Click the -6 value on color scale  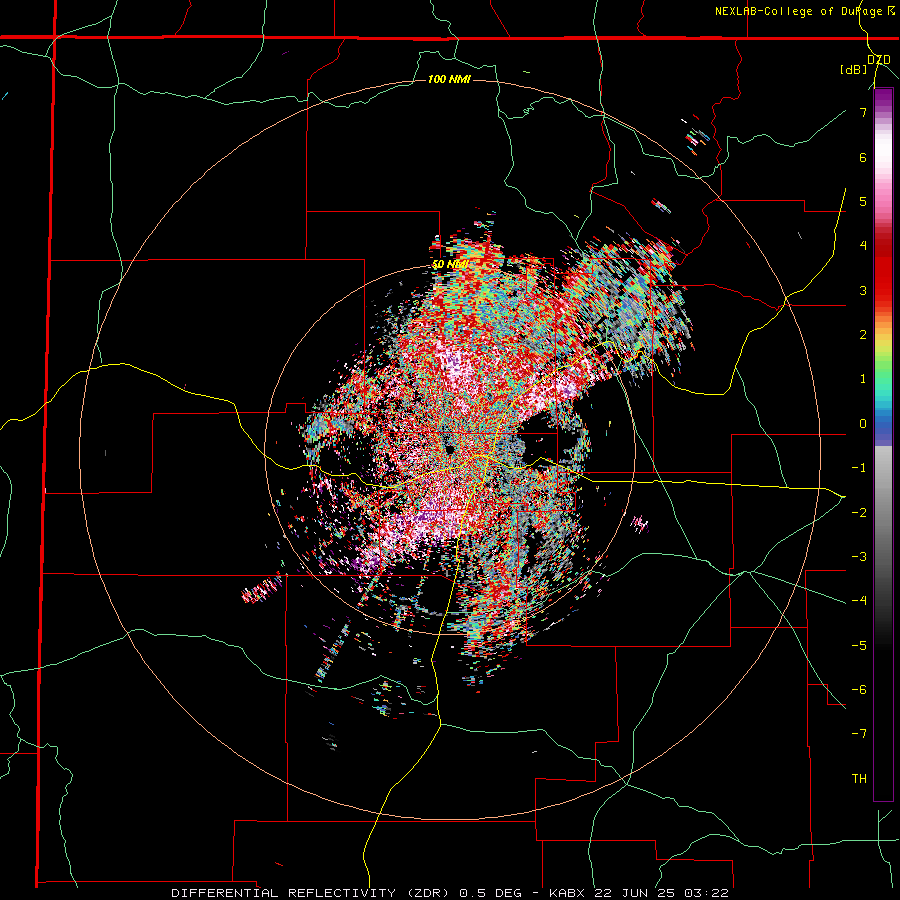point(859,690)
